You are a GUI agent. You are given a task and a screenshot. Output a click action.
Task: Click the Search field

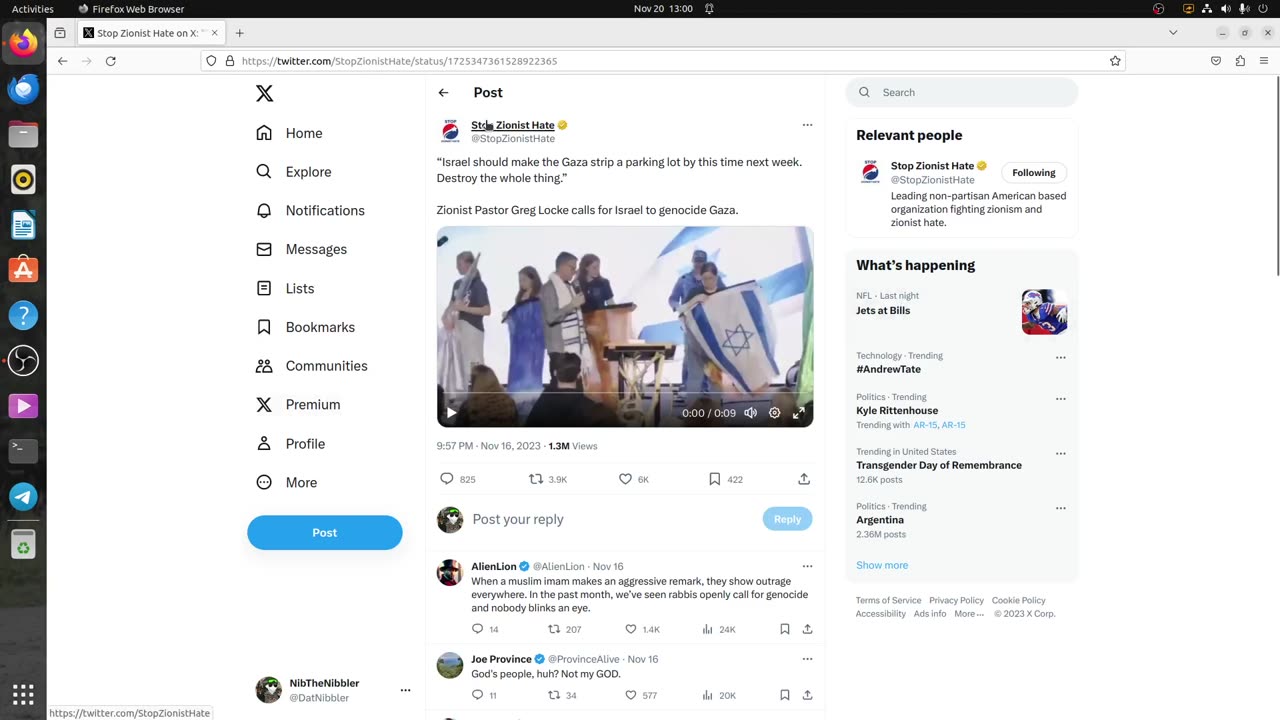[962, 92]
